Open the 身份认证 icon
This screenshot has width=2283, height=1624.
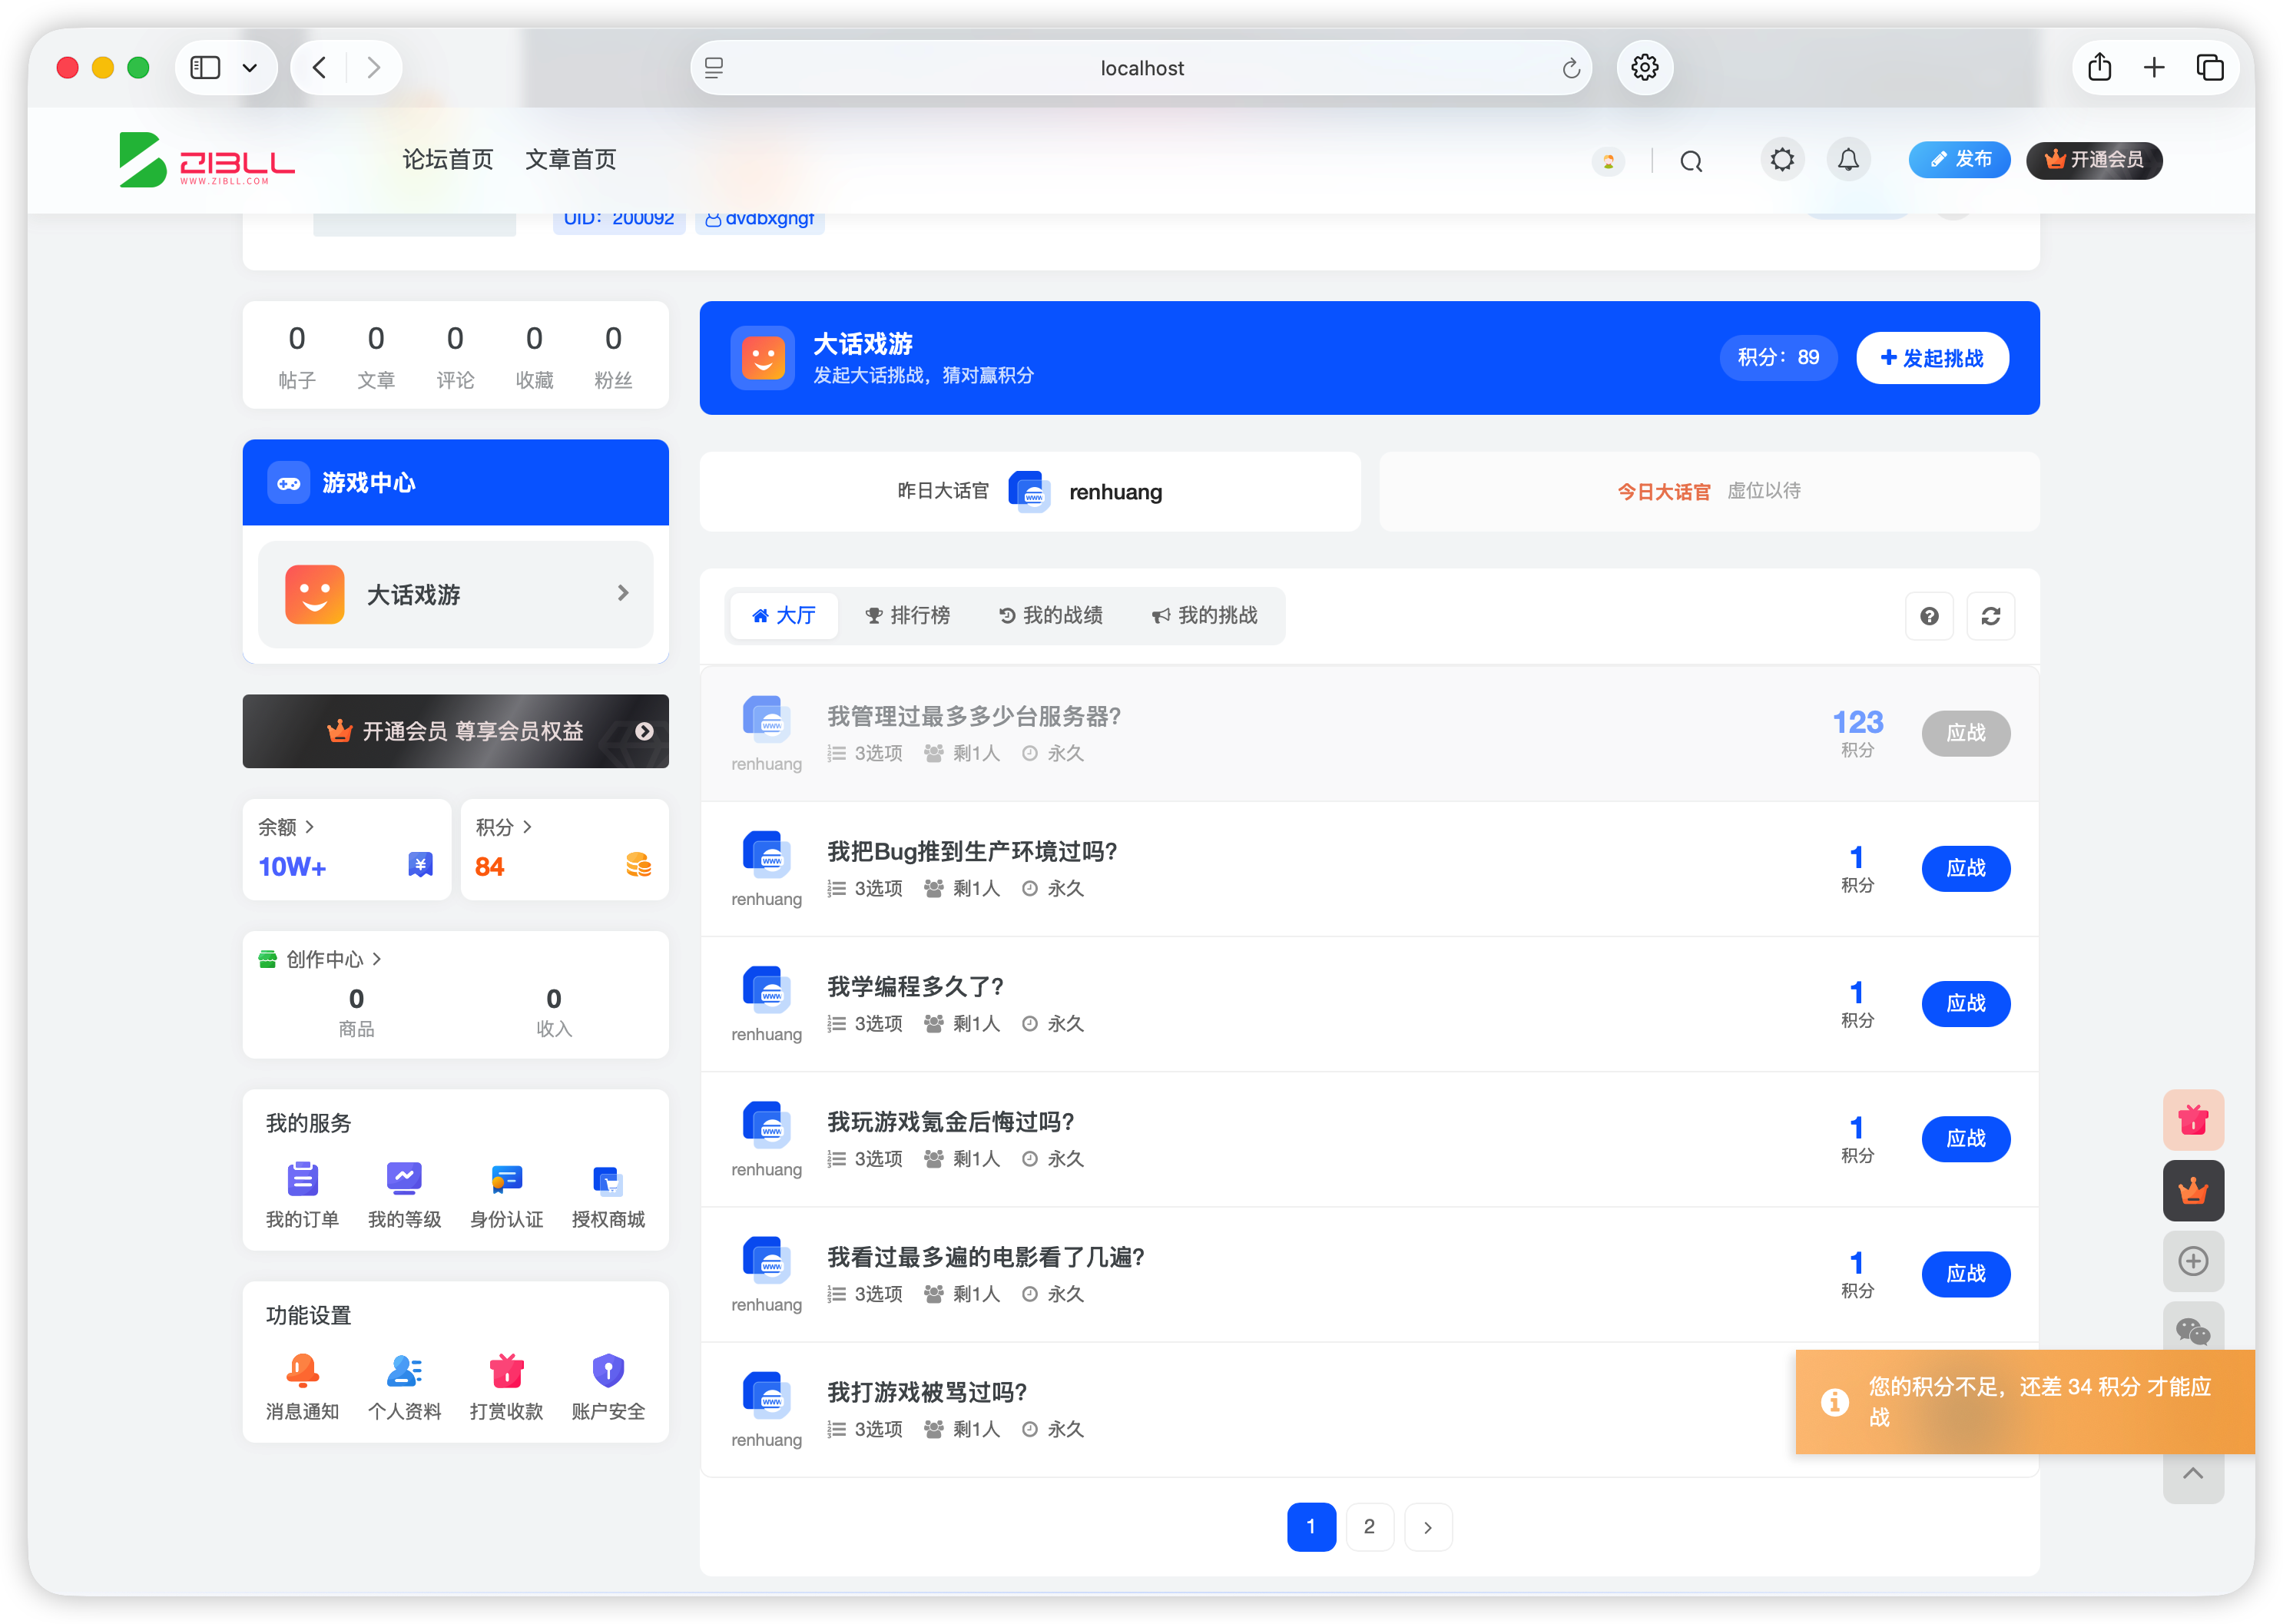(x=506, y=1181)
